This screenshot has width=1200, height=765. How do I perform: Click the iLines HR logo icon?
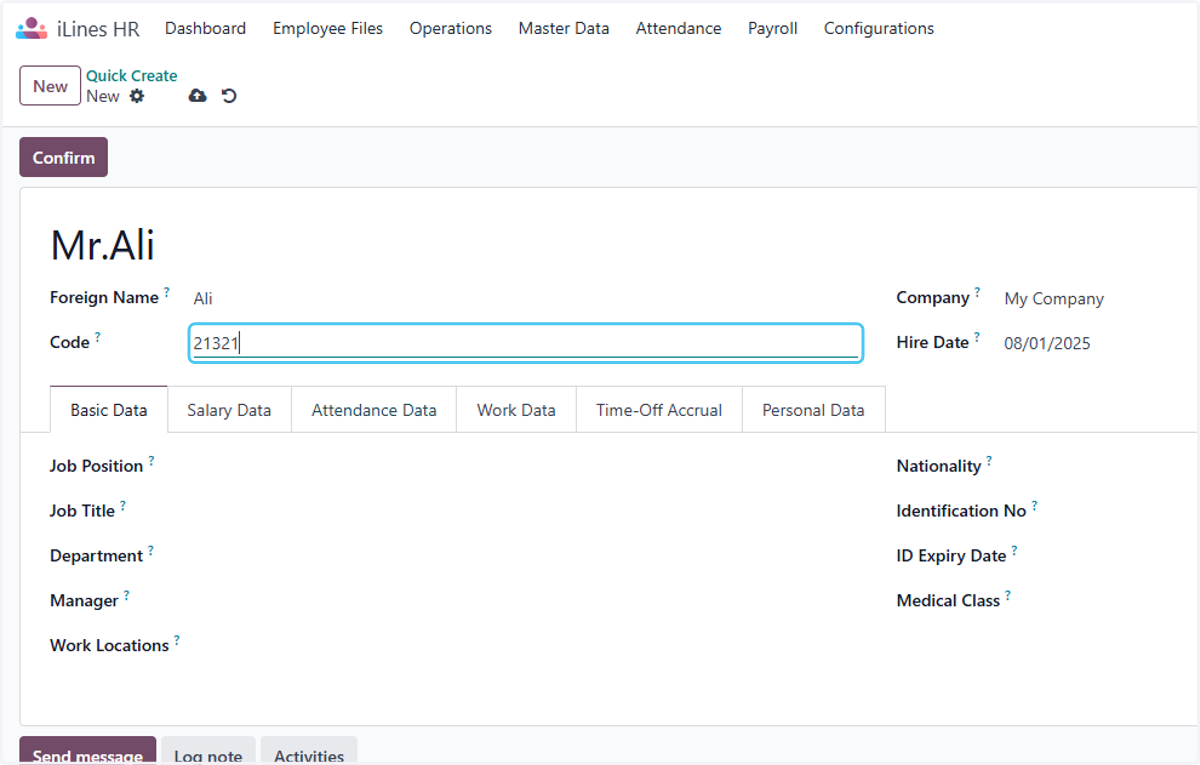32,29
